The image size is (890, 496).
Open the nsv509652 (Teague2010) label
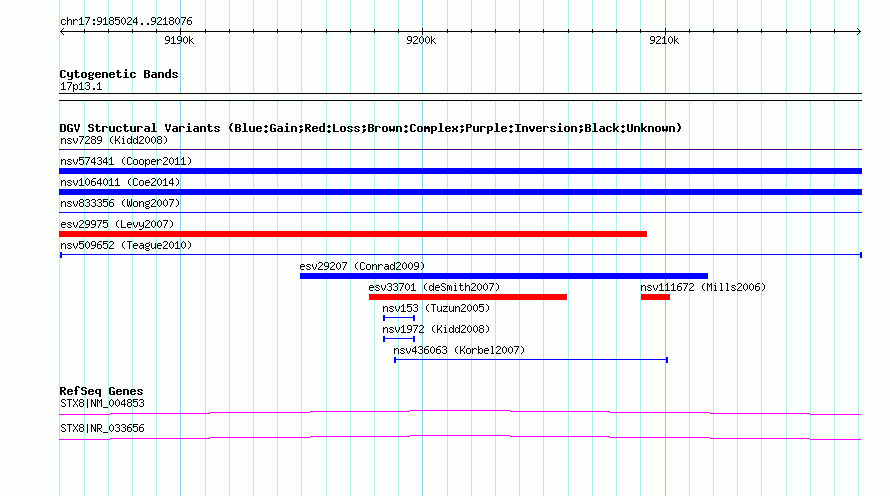[126, 245]
